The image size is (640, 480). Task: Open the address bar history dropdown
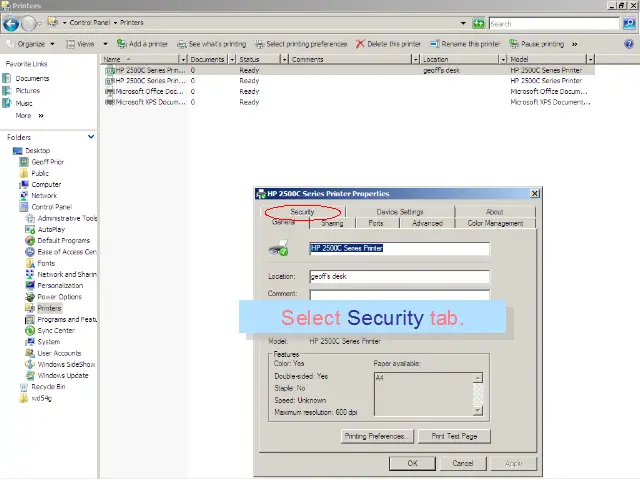click(463, 23)
